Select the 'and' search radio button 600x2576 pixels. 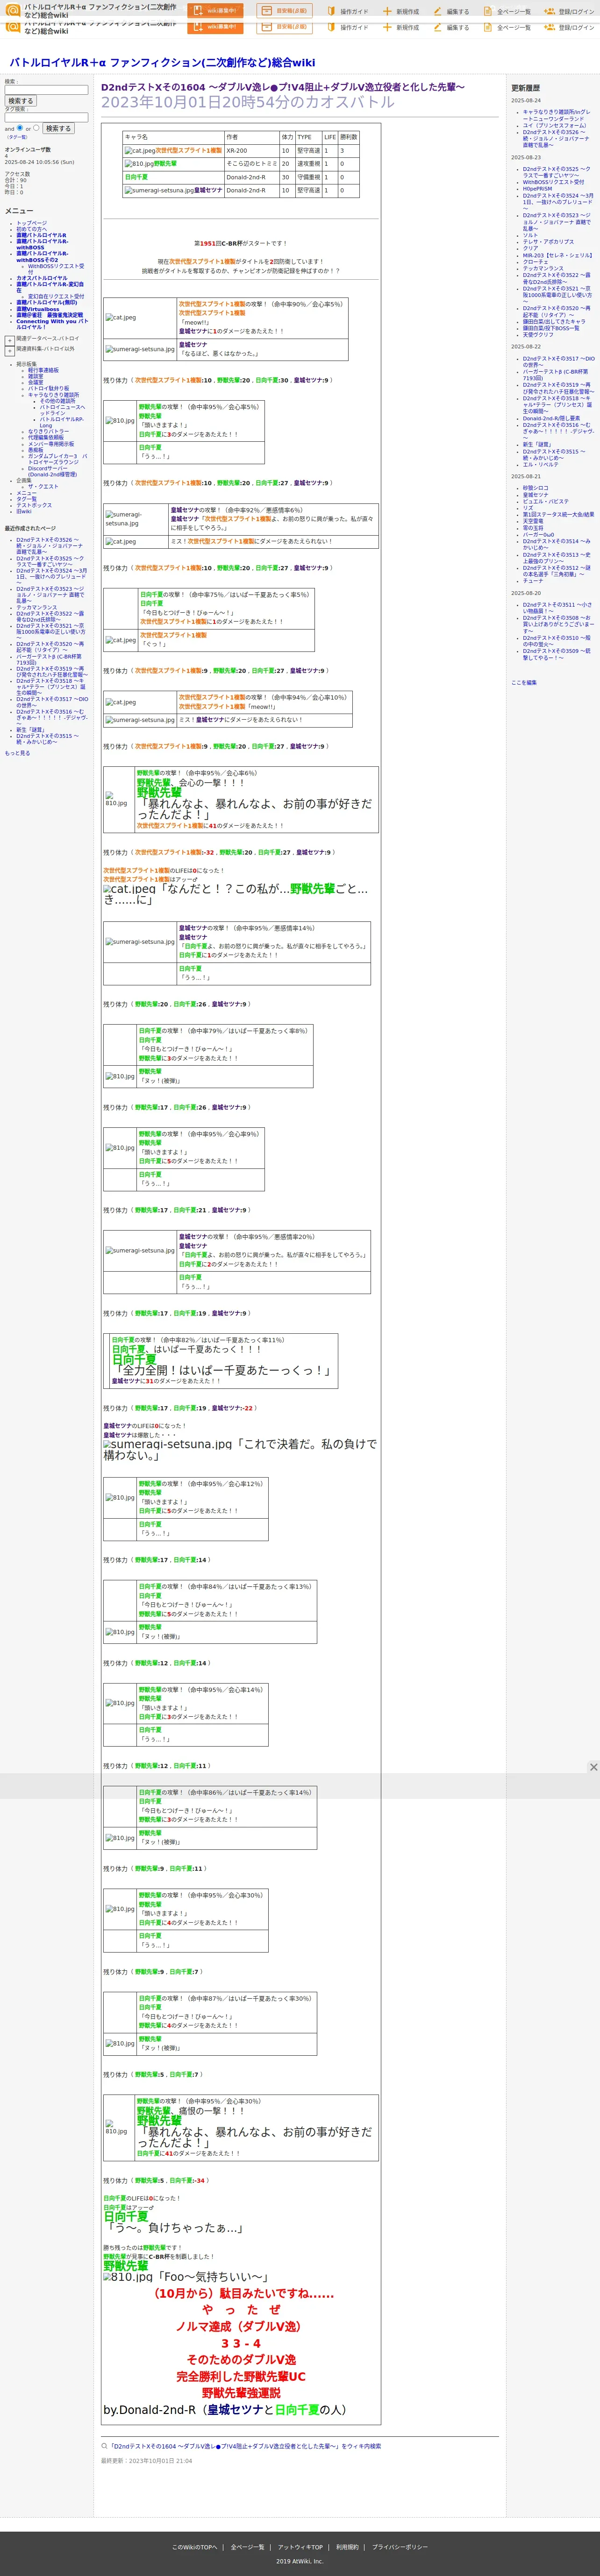point(20,128)
